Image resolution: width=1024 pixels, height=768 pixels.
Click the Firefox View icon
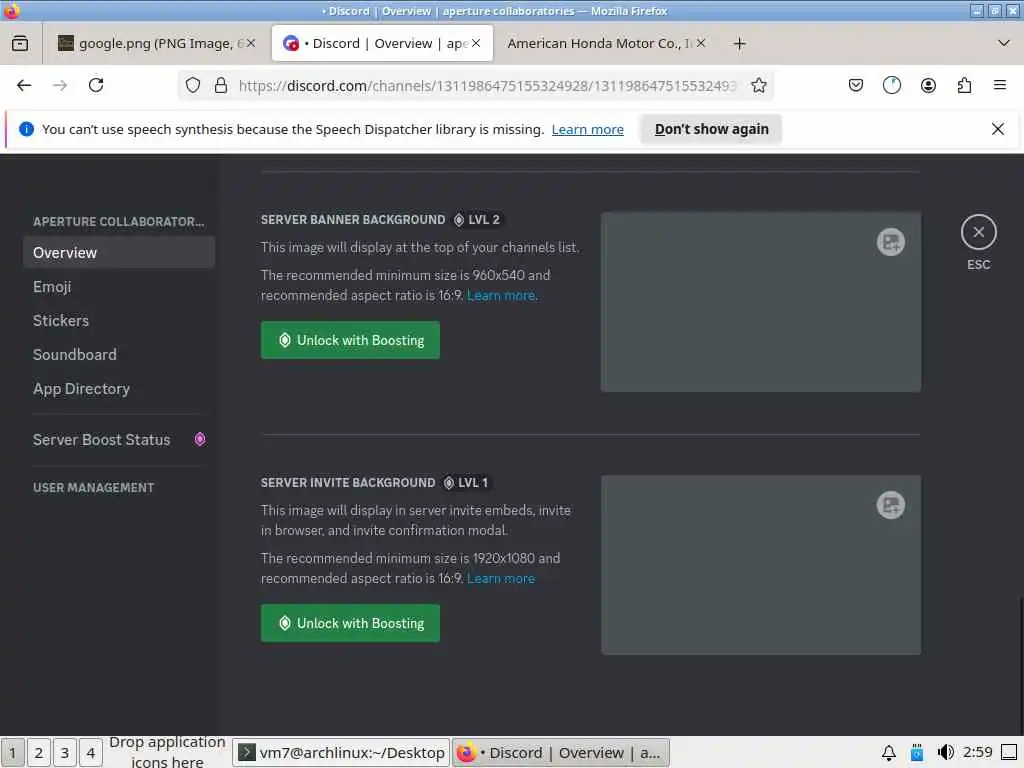click(x=20, y=44)
